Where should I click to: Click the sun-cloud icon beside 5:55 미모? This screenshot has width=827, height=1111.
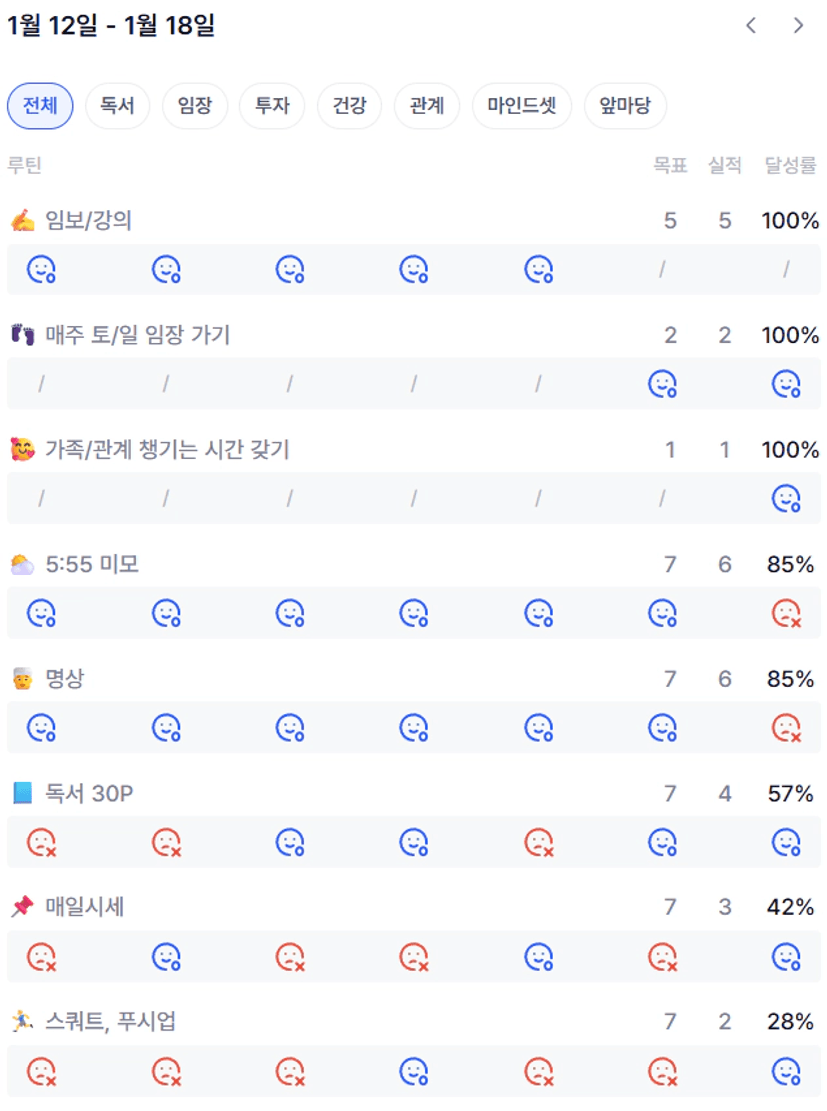(x=22, y=565)
